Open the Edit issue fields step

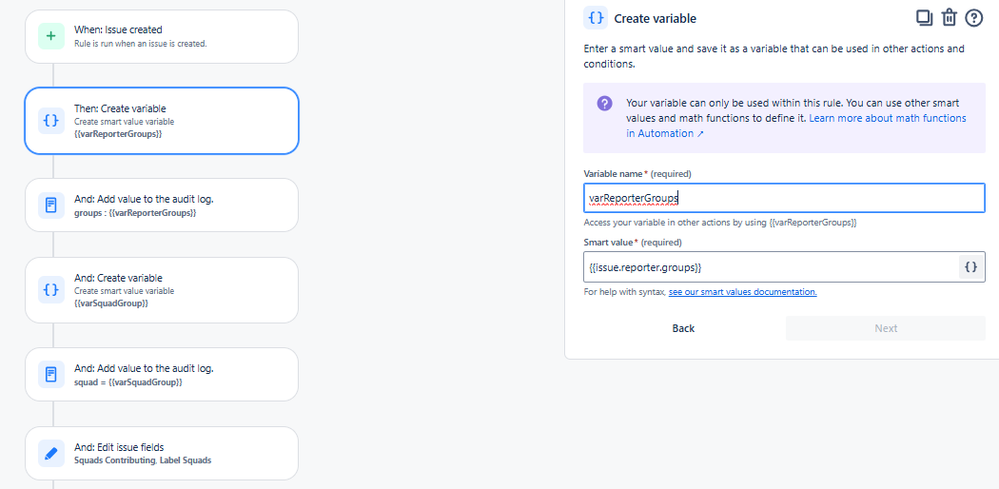click(161, 453)
